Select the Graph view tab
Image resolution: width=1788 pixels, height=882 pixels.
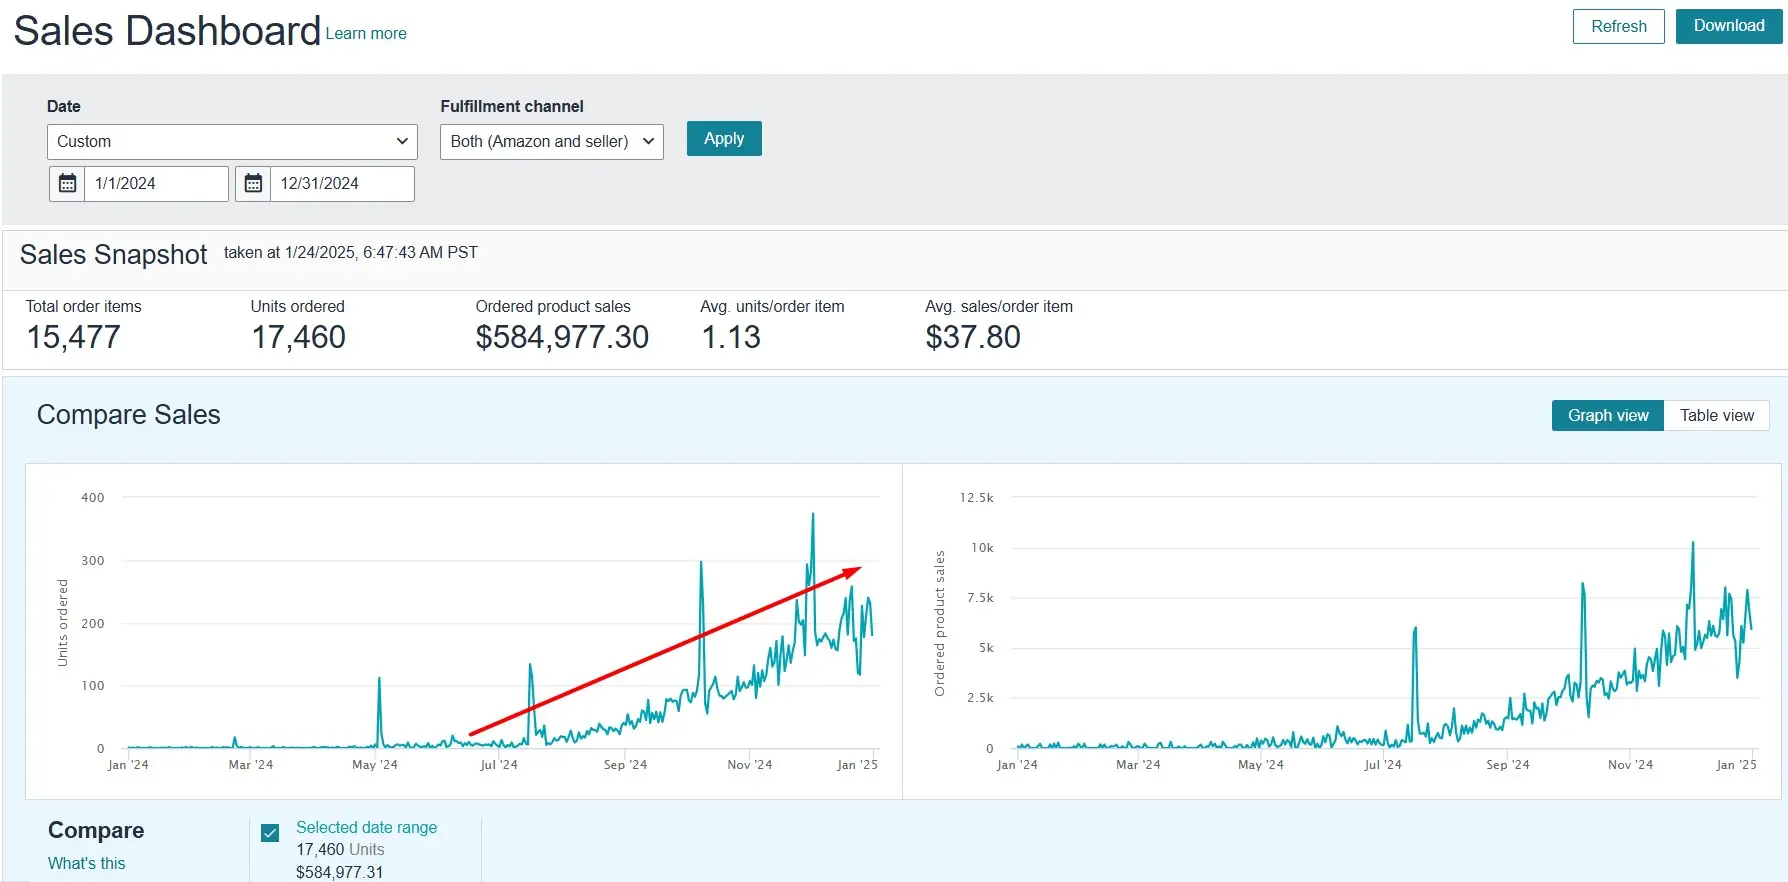tap(1608, 416)
